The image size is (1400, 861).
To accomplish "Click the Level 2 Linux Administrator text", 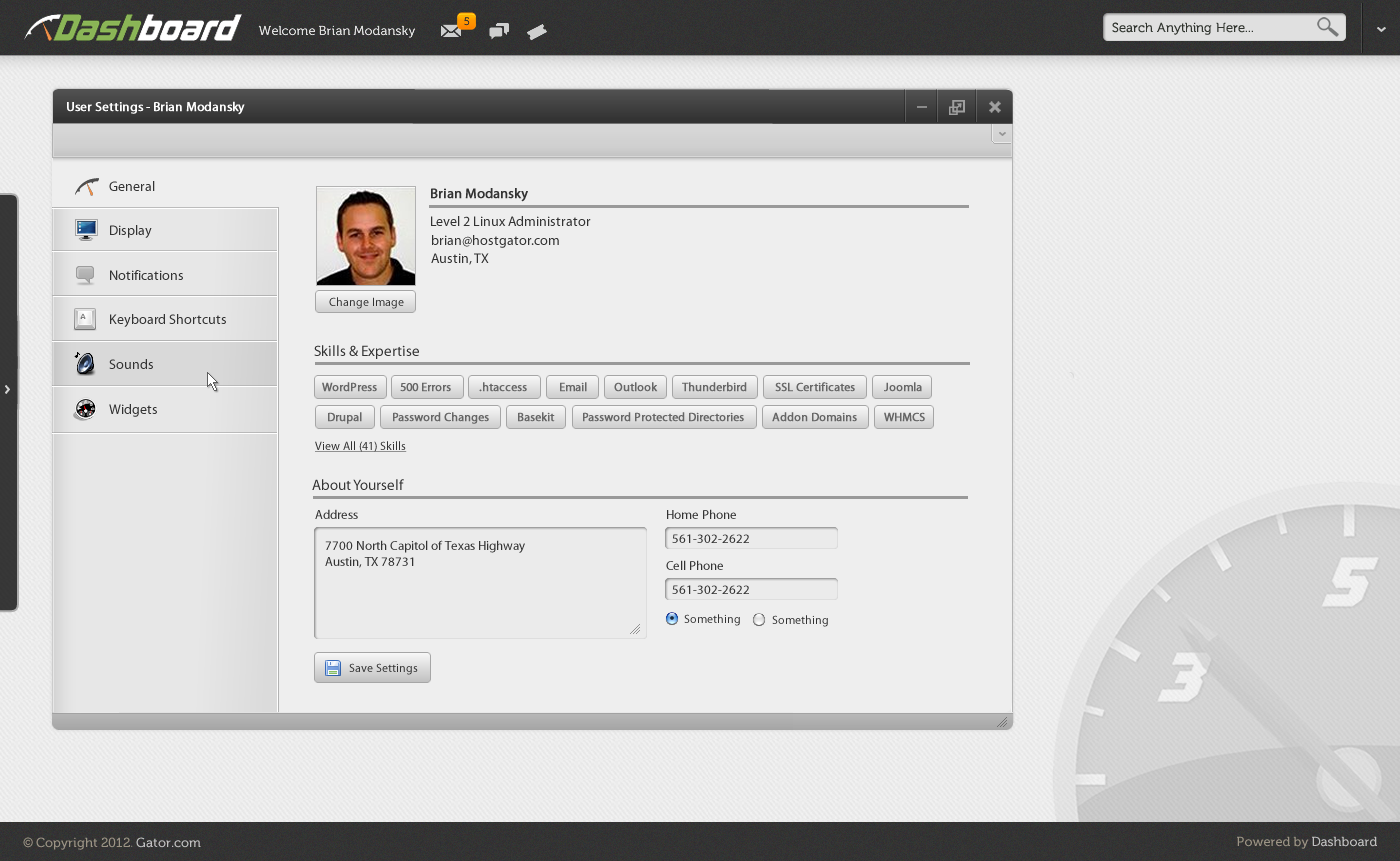I will coord(510,221).
